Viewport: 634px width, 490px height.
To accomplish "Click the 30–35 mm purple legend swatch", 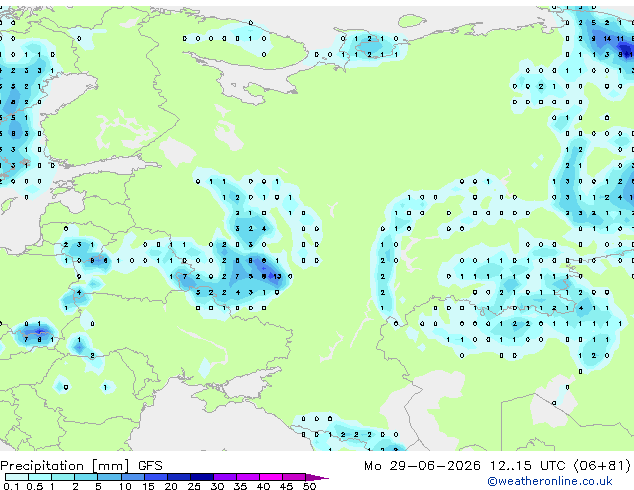I will pos(224,477).
